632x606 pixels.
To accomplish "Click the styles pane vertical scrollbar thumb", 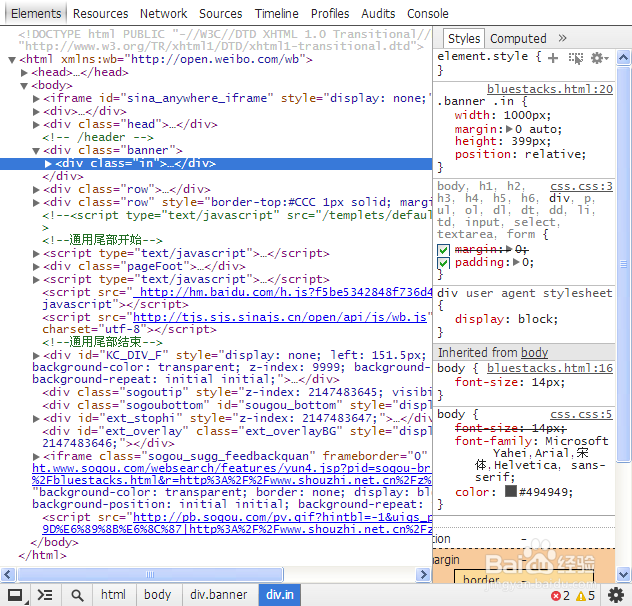I will pyautogui.click(x=624, y=264).
